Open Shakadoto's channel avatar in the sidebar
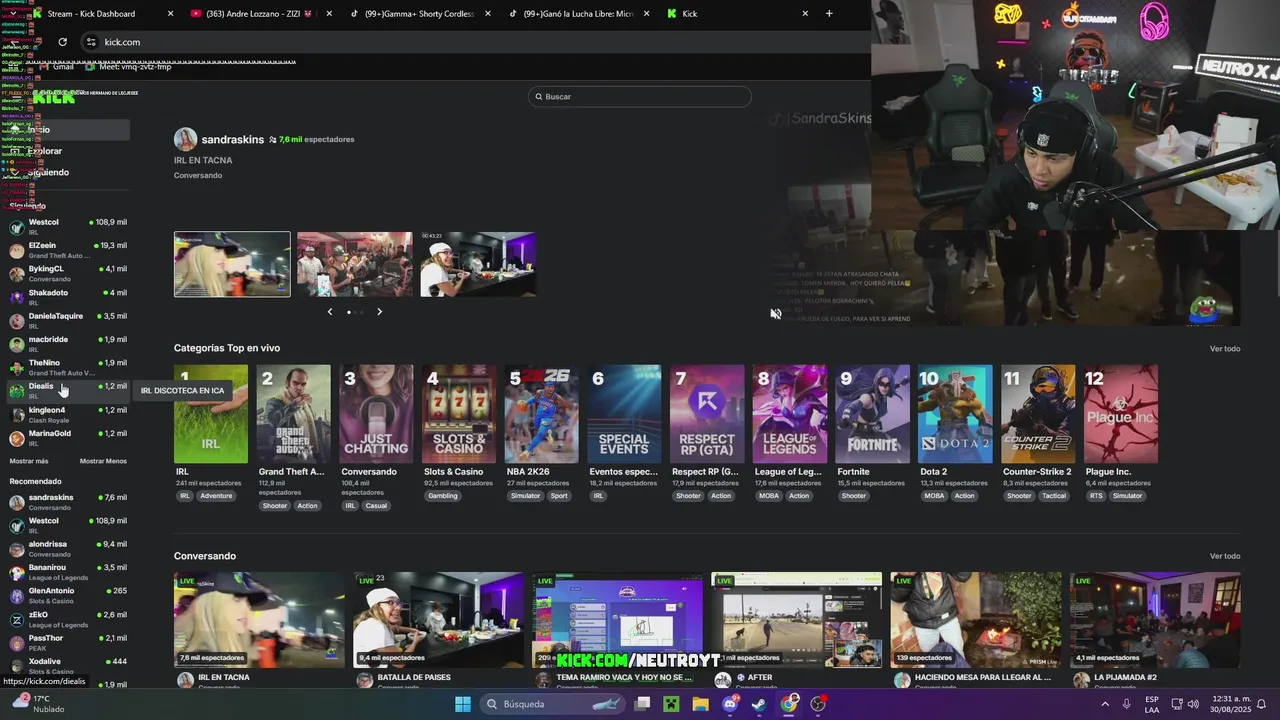 [17, 297]
